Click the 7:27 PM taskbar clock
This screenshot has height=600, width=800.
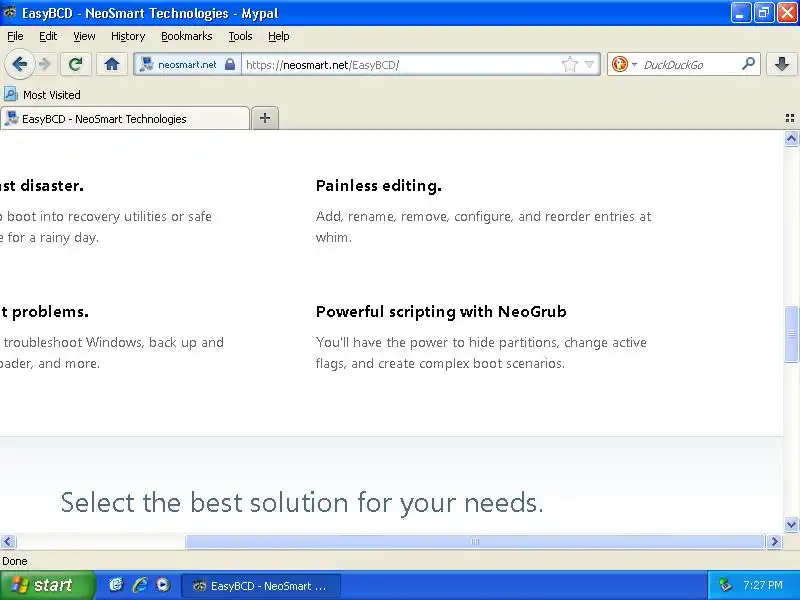(x=763, y=585)
